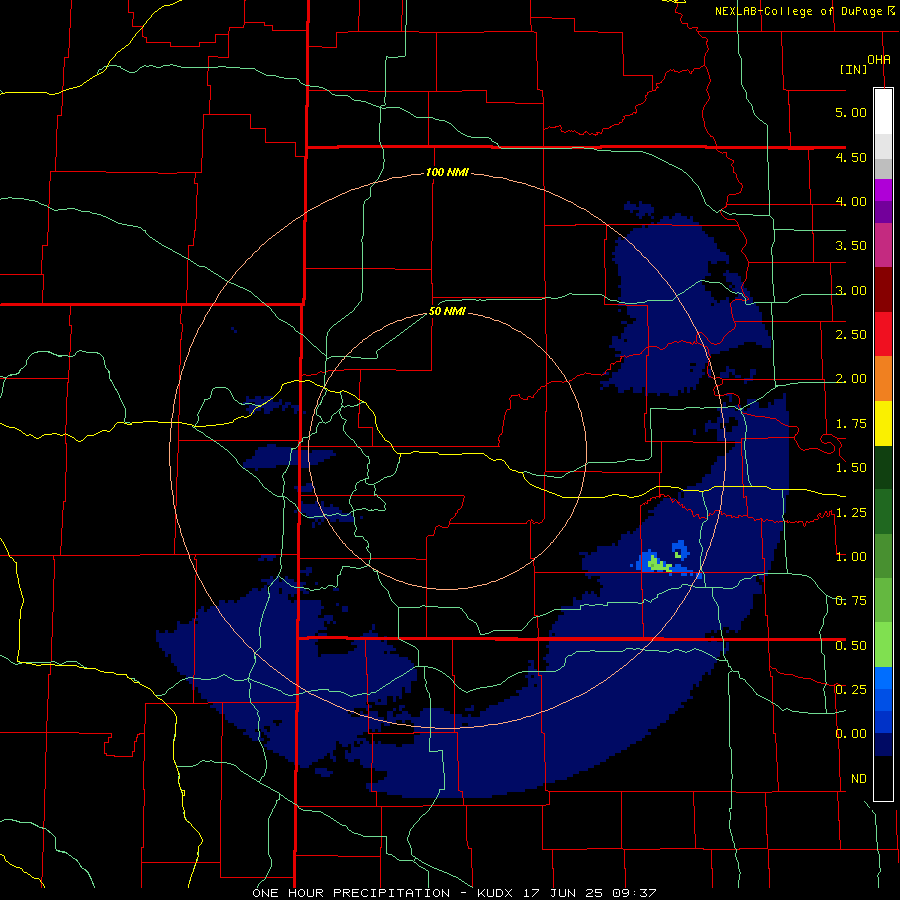Select the bright magenta legend swatch

click(x=883, y=190)
